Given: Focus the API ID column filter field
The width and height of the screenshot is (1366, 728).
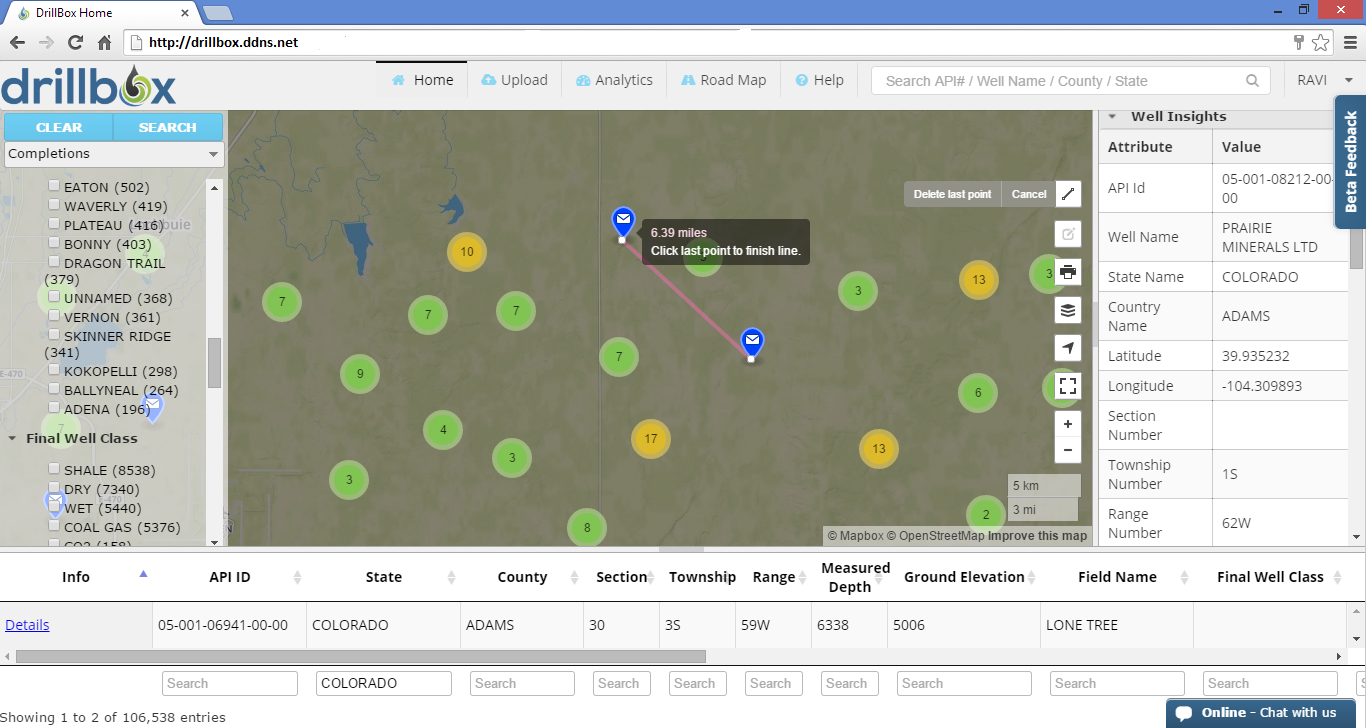Looking at the screenshot, I should coord(230,684).
